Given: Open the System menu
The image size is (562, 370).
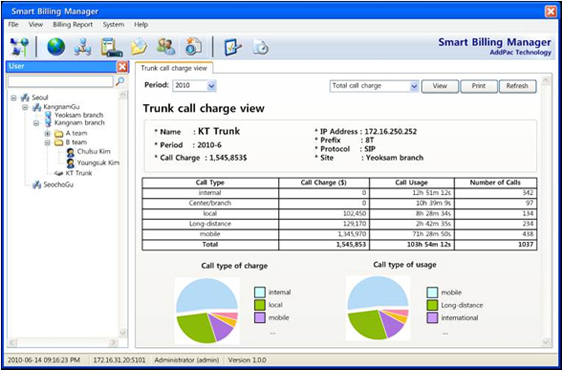Looking at the screenshot, I should tap(113, 25).
